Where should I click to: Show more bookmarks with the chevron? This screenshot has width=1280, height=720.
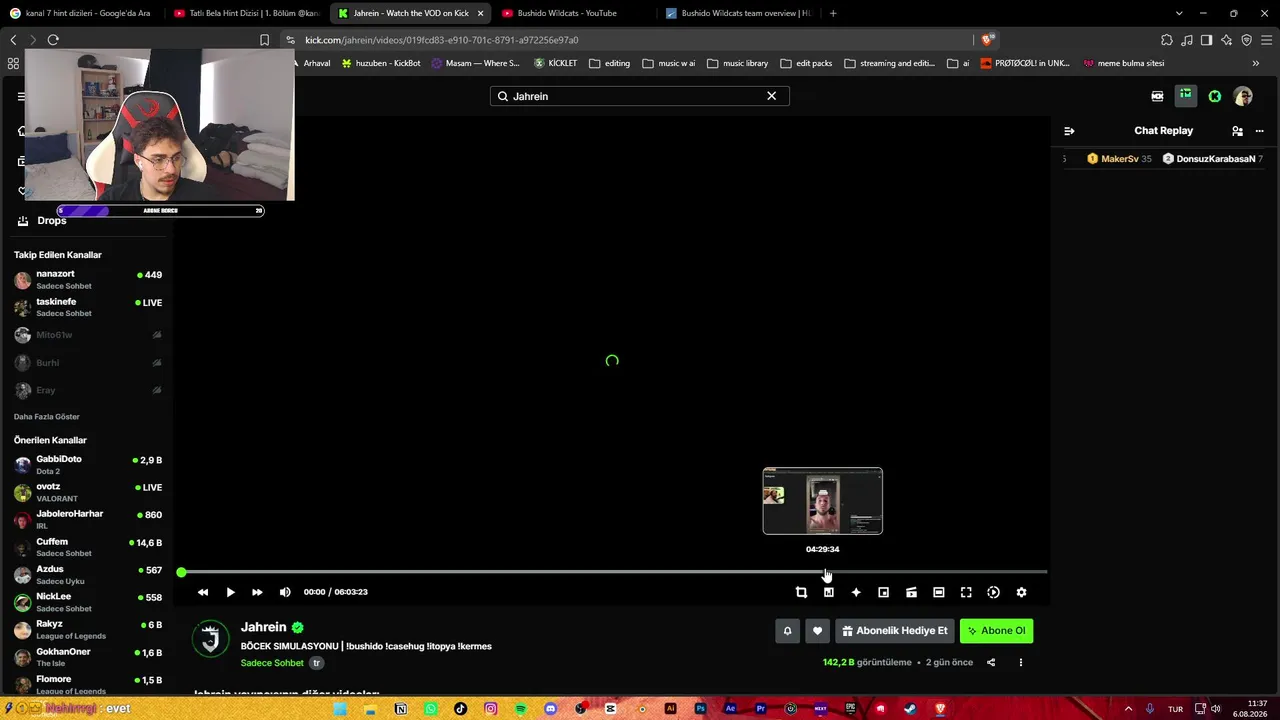click(1255, 63)
